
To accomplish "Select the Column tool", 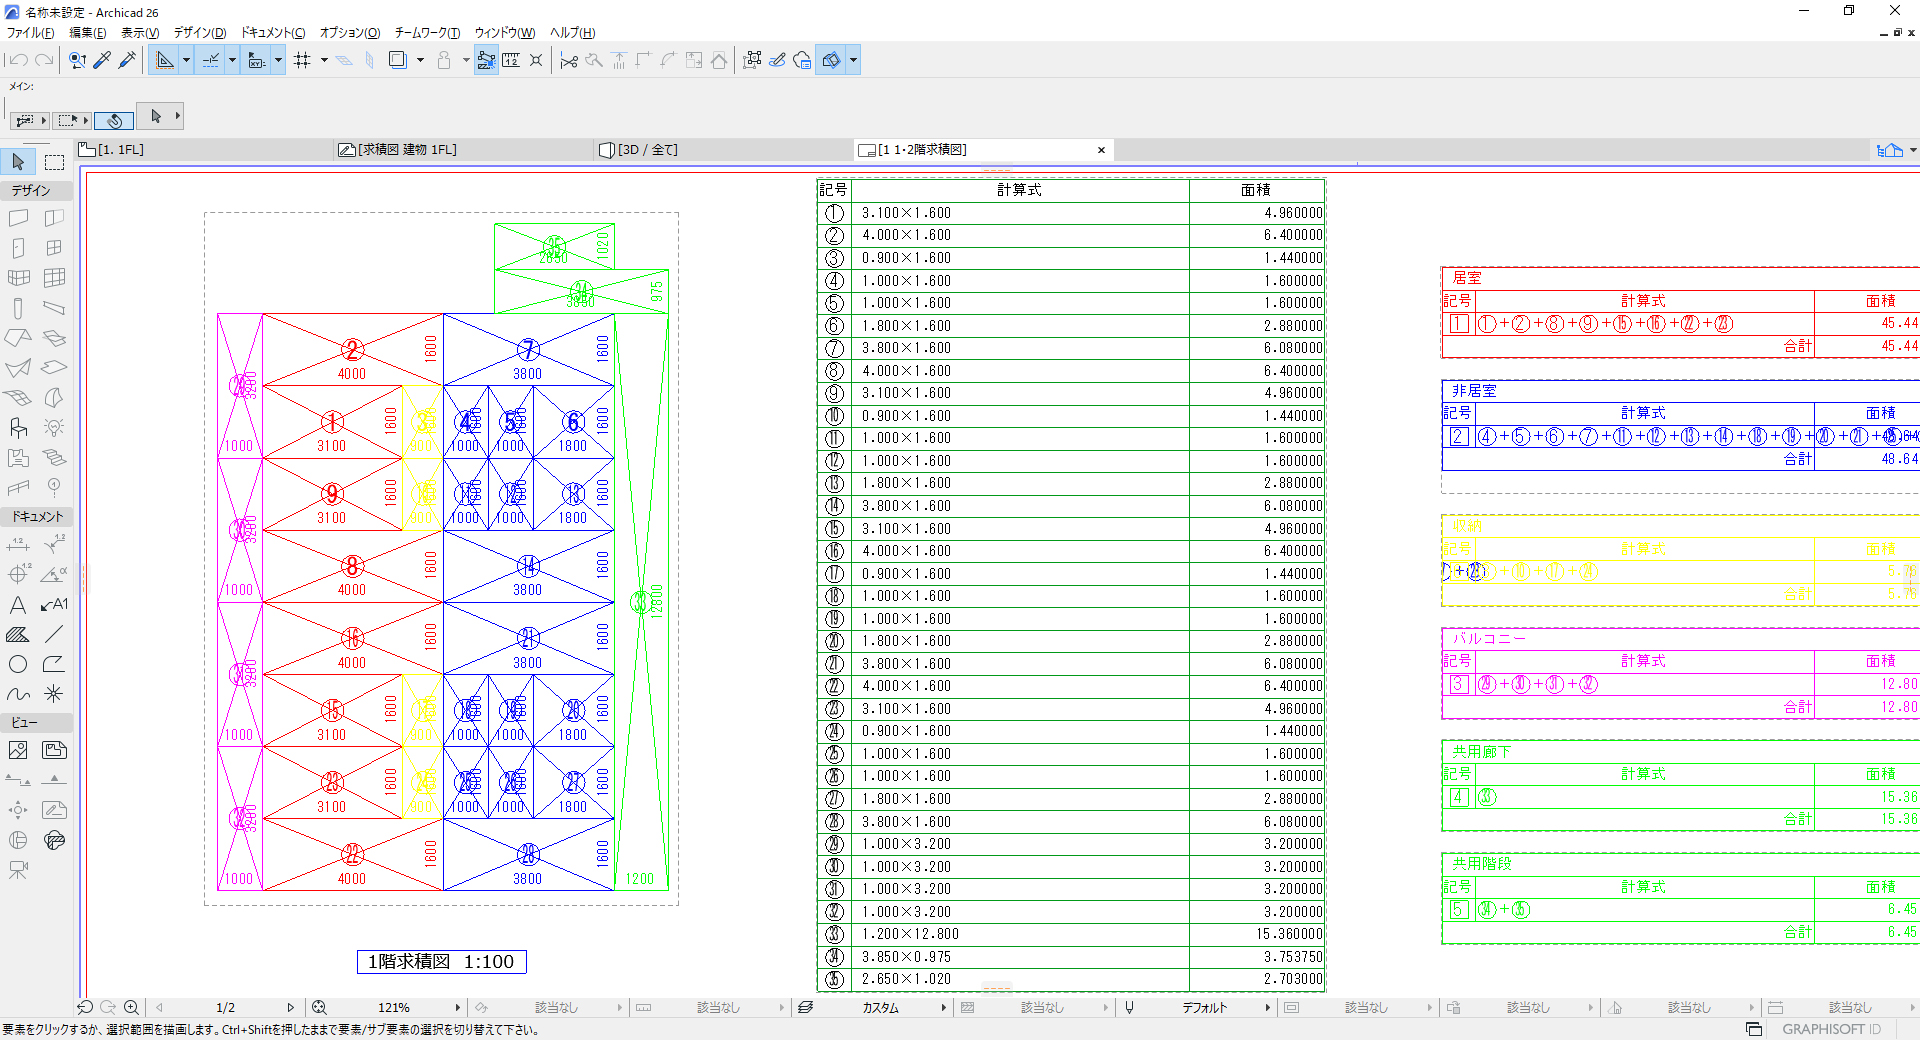I will 18,308.
